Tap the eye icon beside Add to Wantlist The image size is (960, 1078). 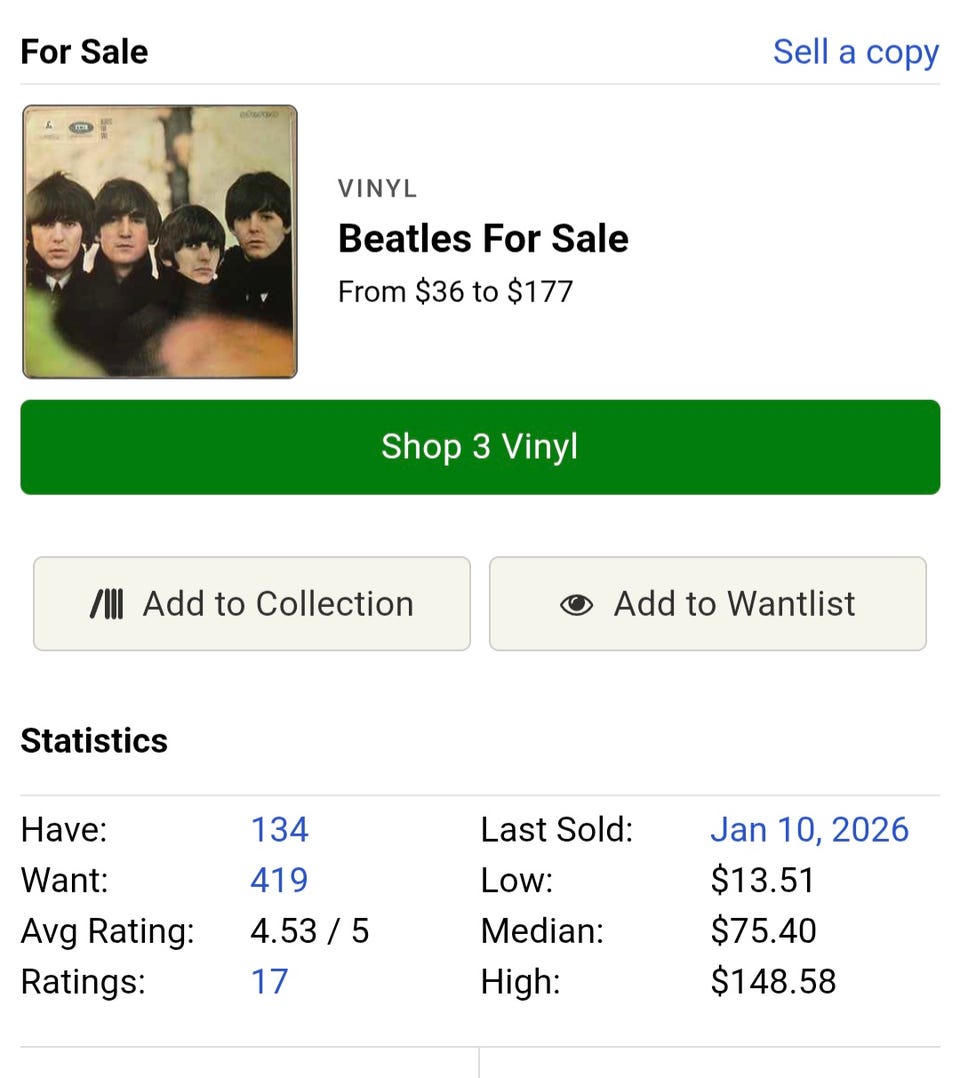click(576, 605)
